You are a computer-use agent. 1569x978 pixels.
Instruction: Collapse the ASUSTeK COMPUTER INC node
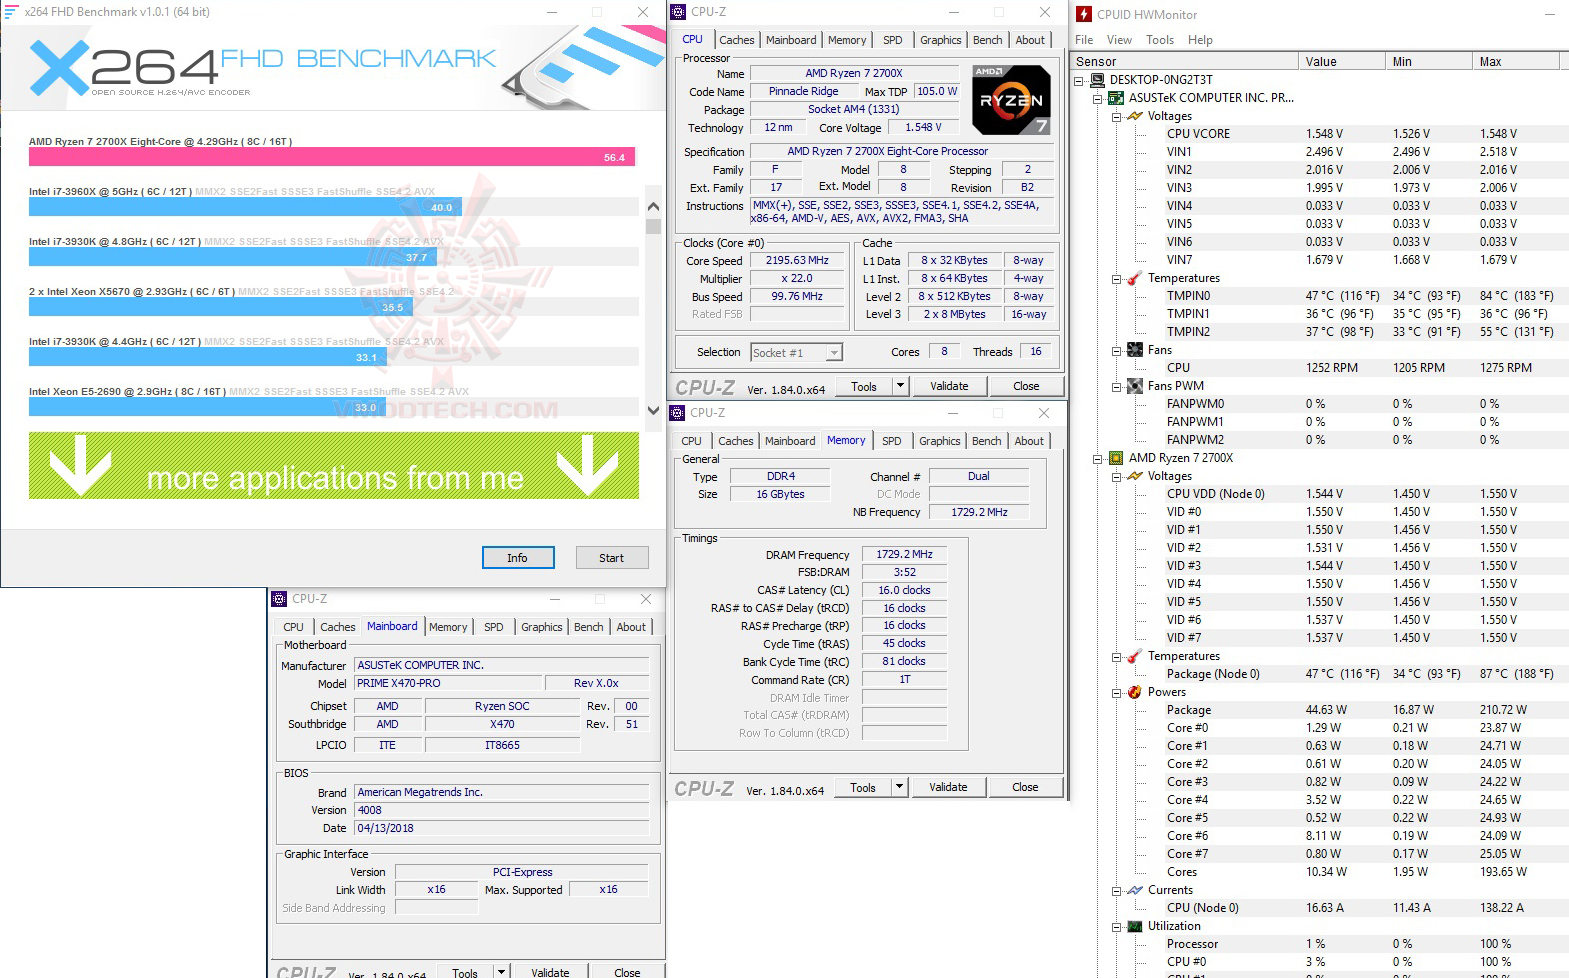pyautogui.click(x=1097, y=99)
